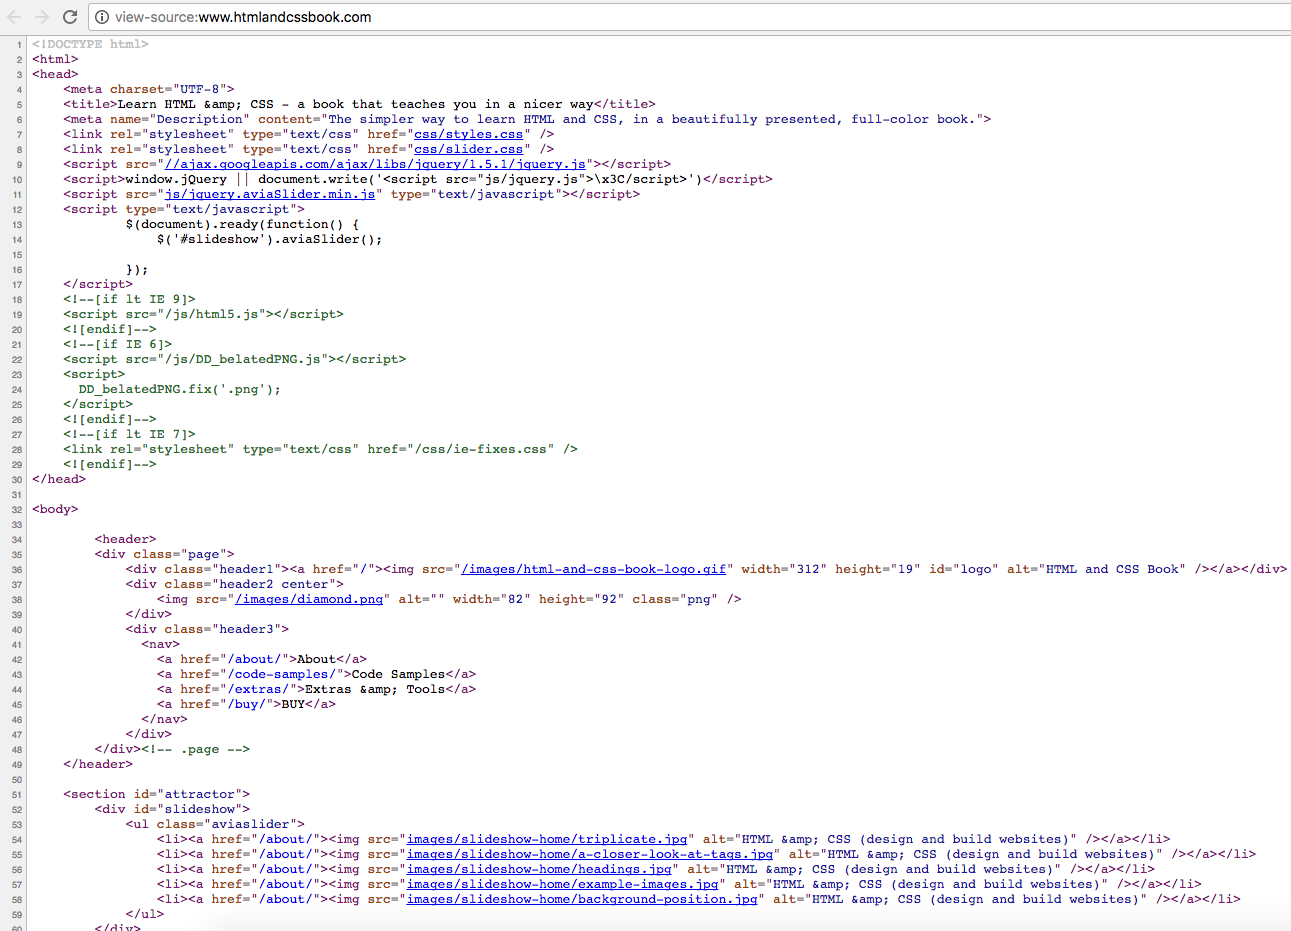
Task: Click the site info icon in address bar
Action: pyautogui.click(x=101, y=17)
